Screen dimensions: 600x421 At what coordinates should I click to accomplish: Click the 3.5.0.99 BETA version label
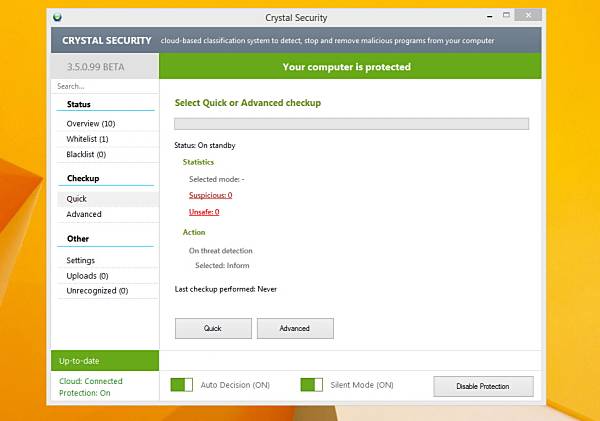tap(96, 67)
